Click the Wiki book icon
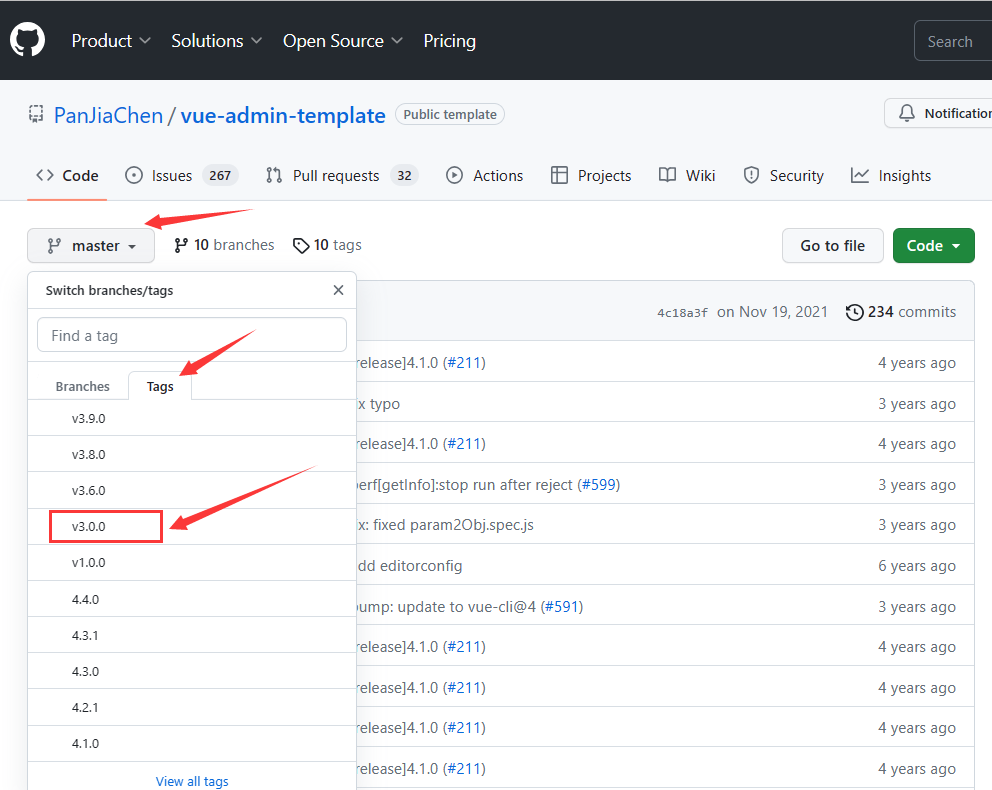The width and height of the screenshot is (992, 790). (x=667, y=175)
